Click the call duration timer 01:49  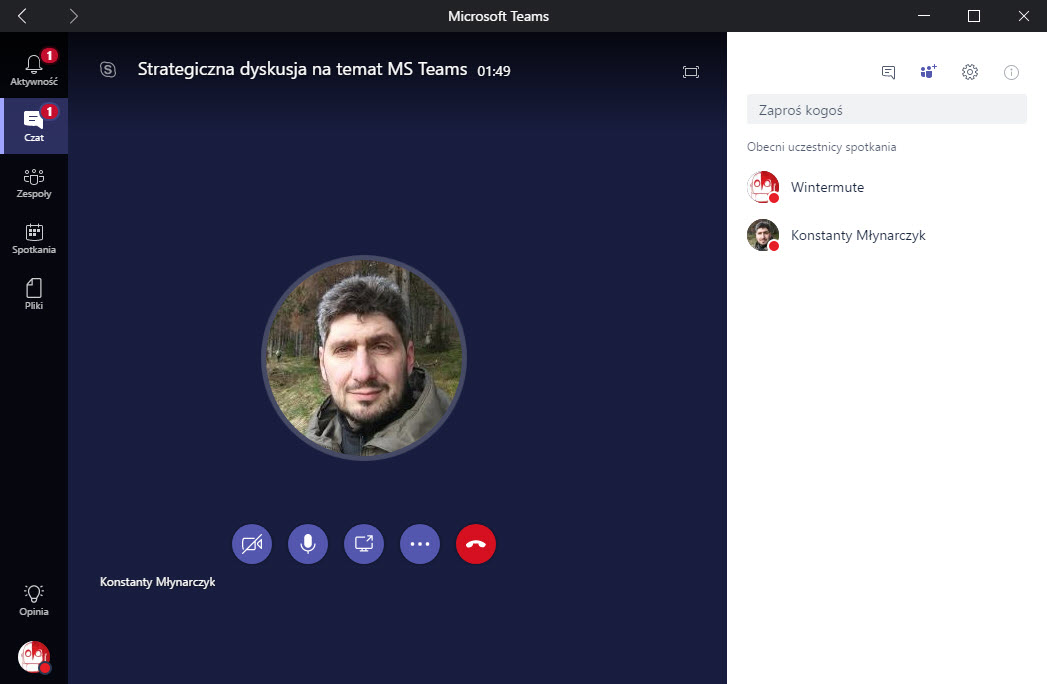[x=493, y=71]
